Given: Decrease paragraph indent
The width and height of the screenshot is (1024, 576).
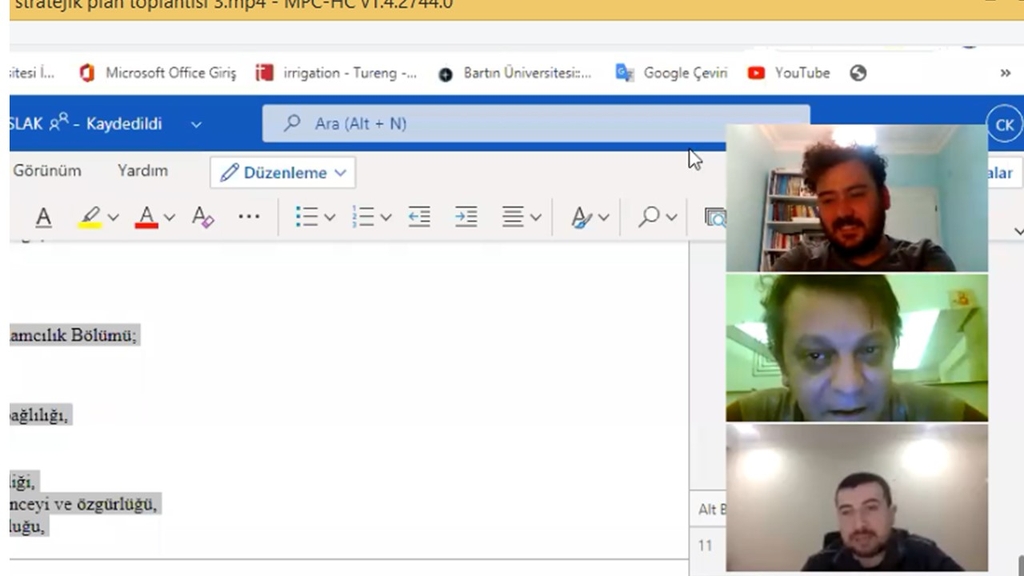Looking at the screenshot, I should tap(419, 217).
